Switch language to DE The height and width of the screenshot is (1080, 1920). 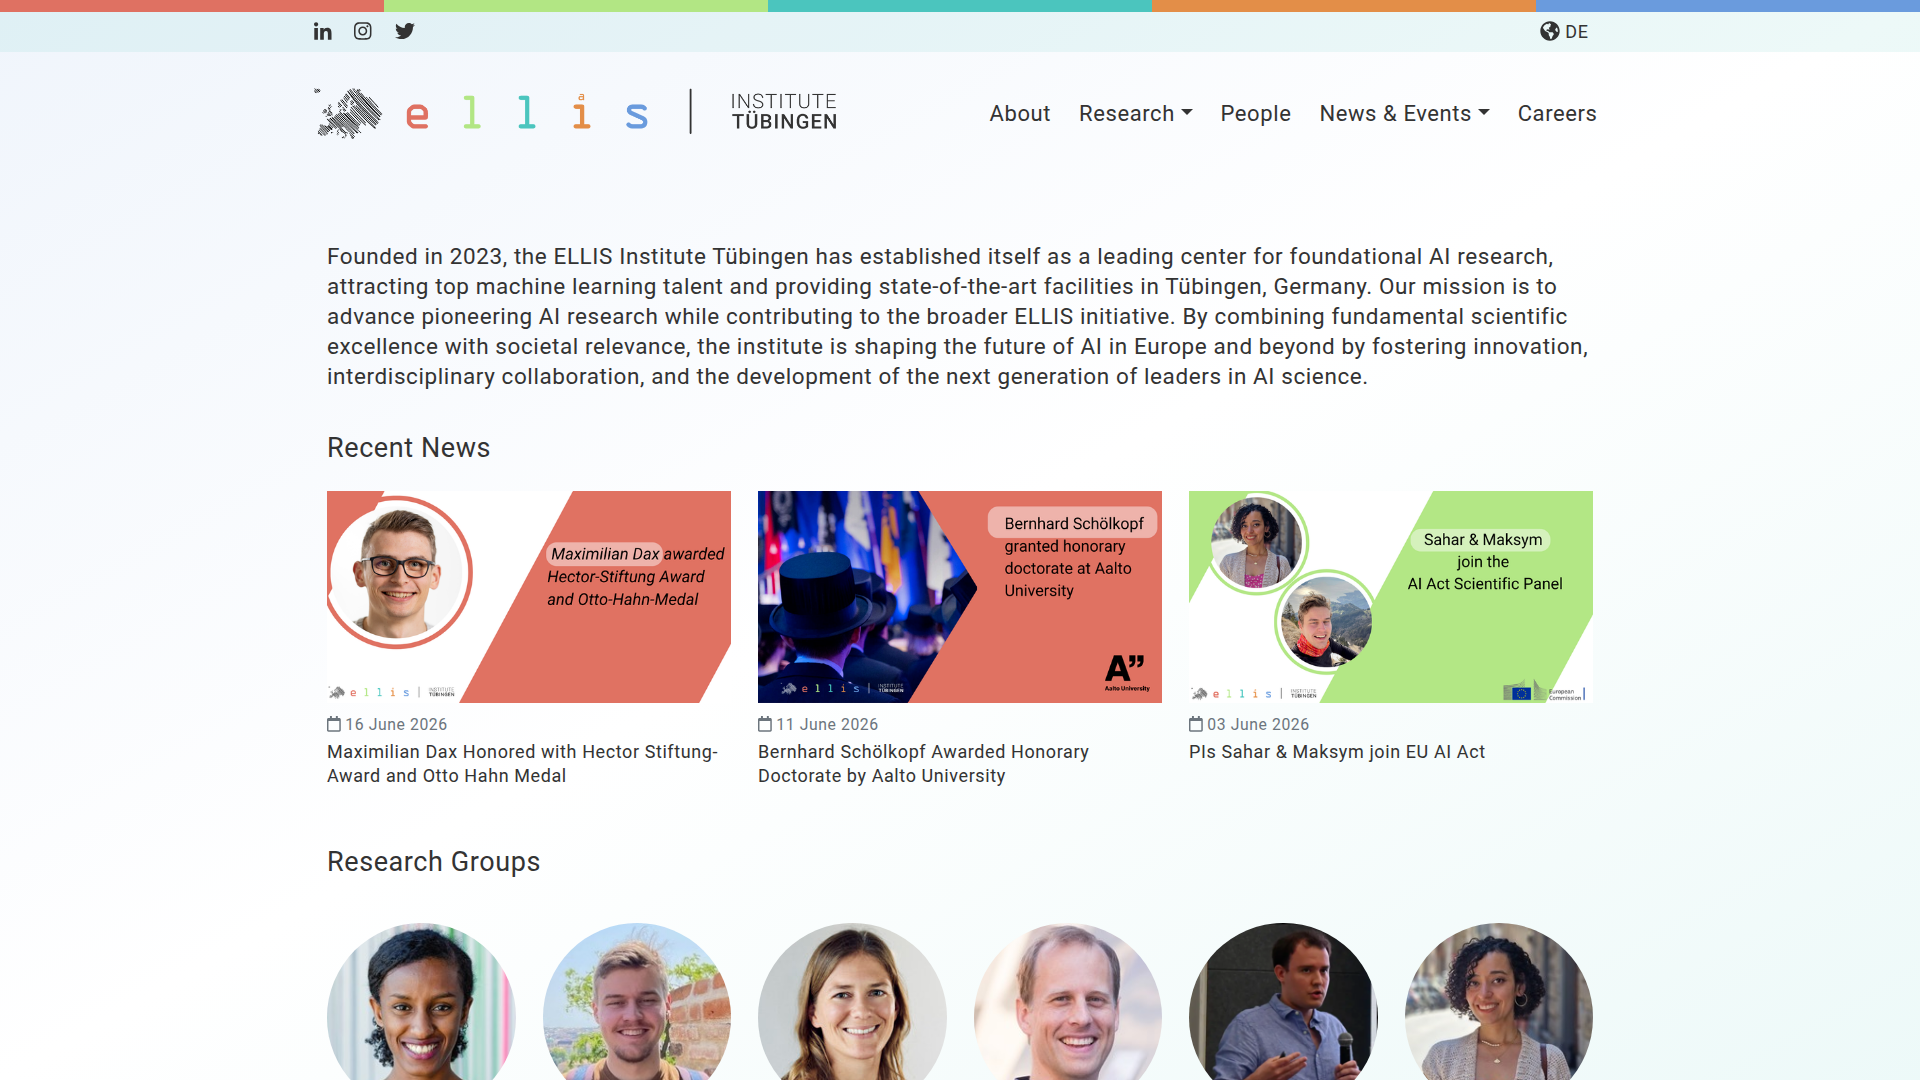point(1577,32)
